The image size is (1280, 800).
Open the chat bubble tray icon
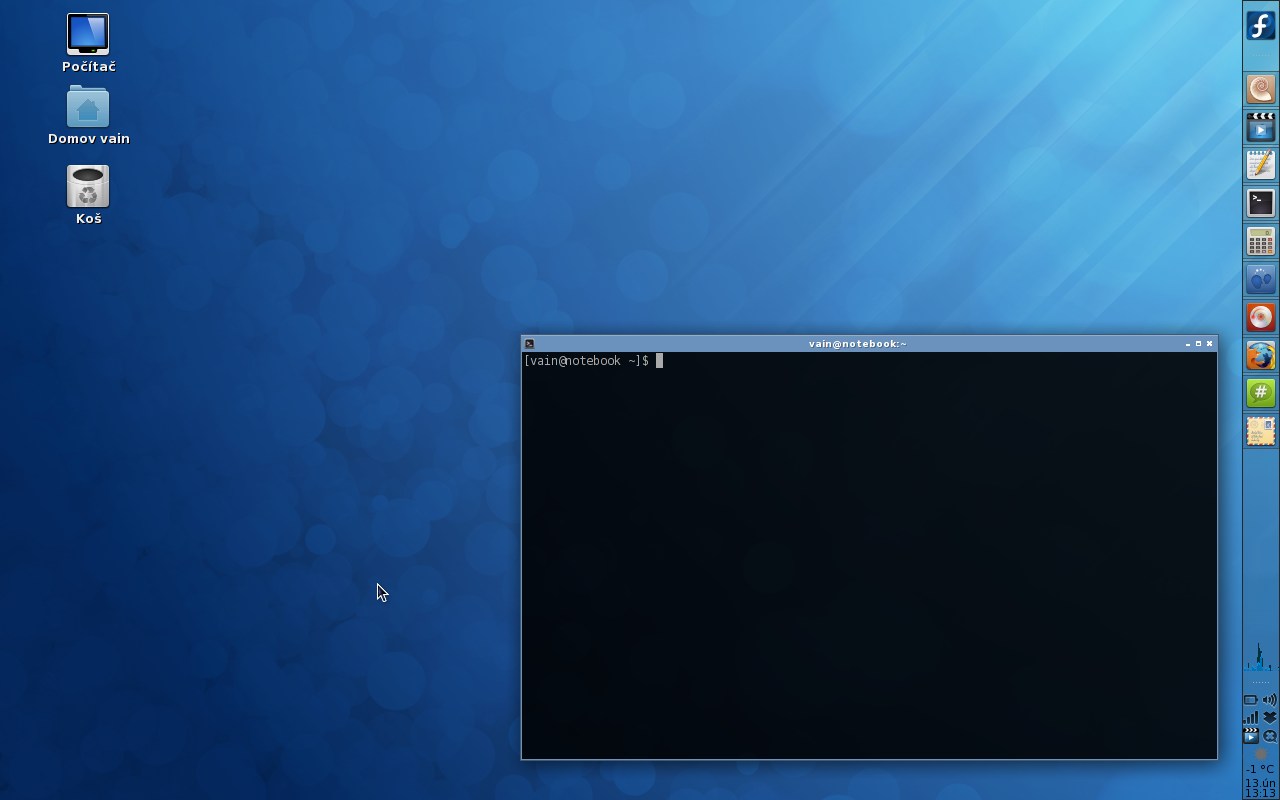point(1270,735)
